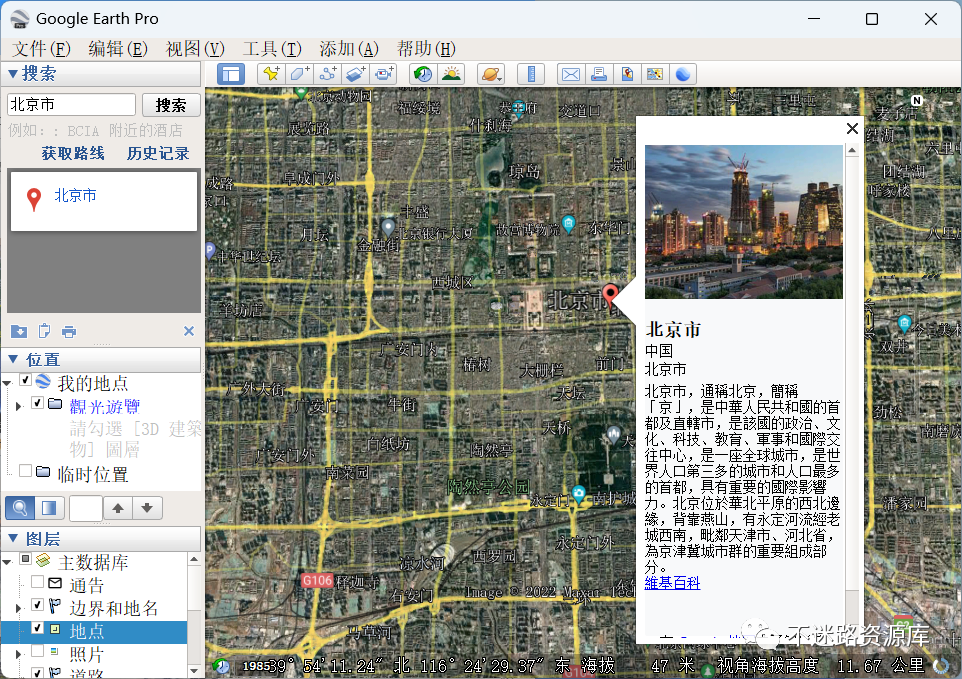Enable the 通告 layer checkbox
The height and width of the screenshot is (679, 962).
(x=37, y=581)
